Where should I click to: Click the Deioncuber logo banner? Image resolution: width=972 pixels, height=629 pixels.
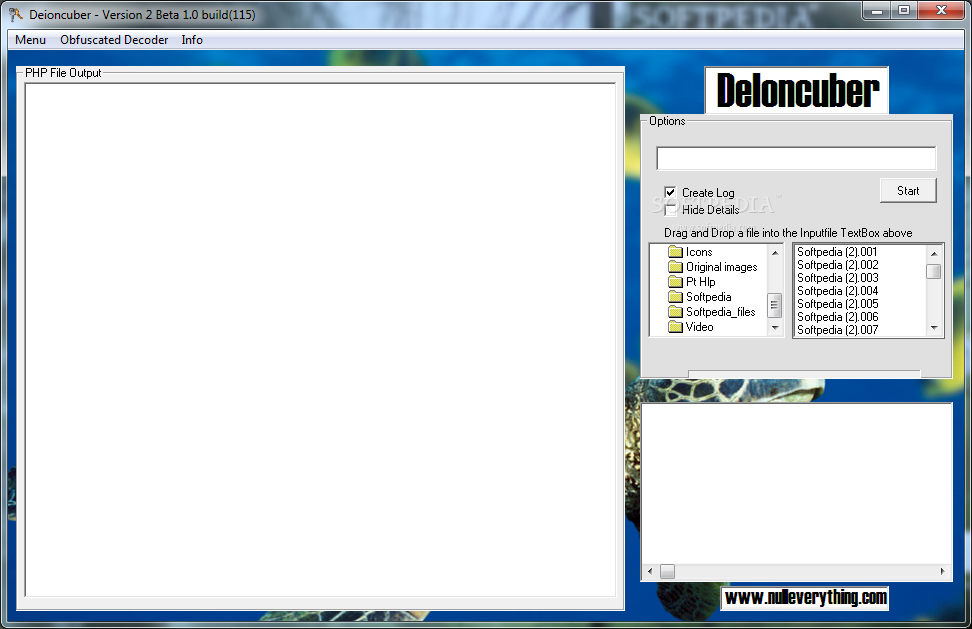point(797,90)
